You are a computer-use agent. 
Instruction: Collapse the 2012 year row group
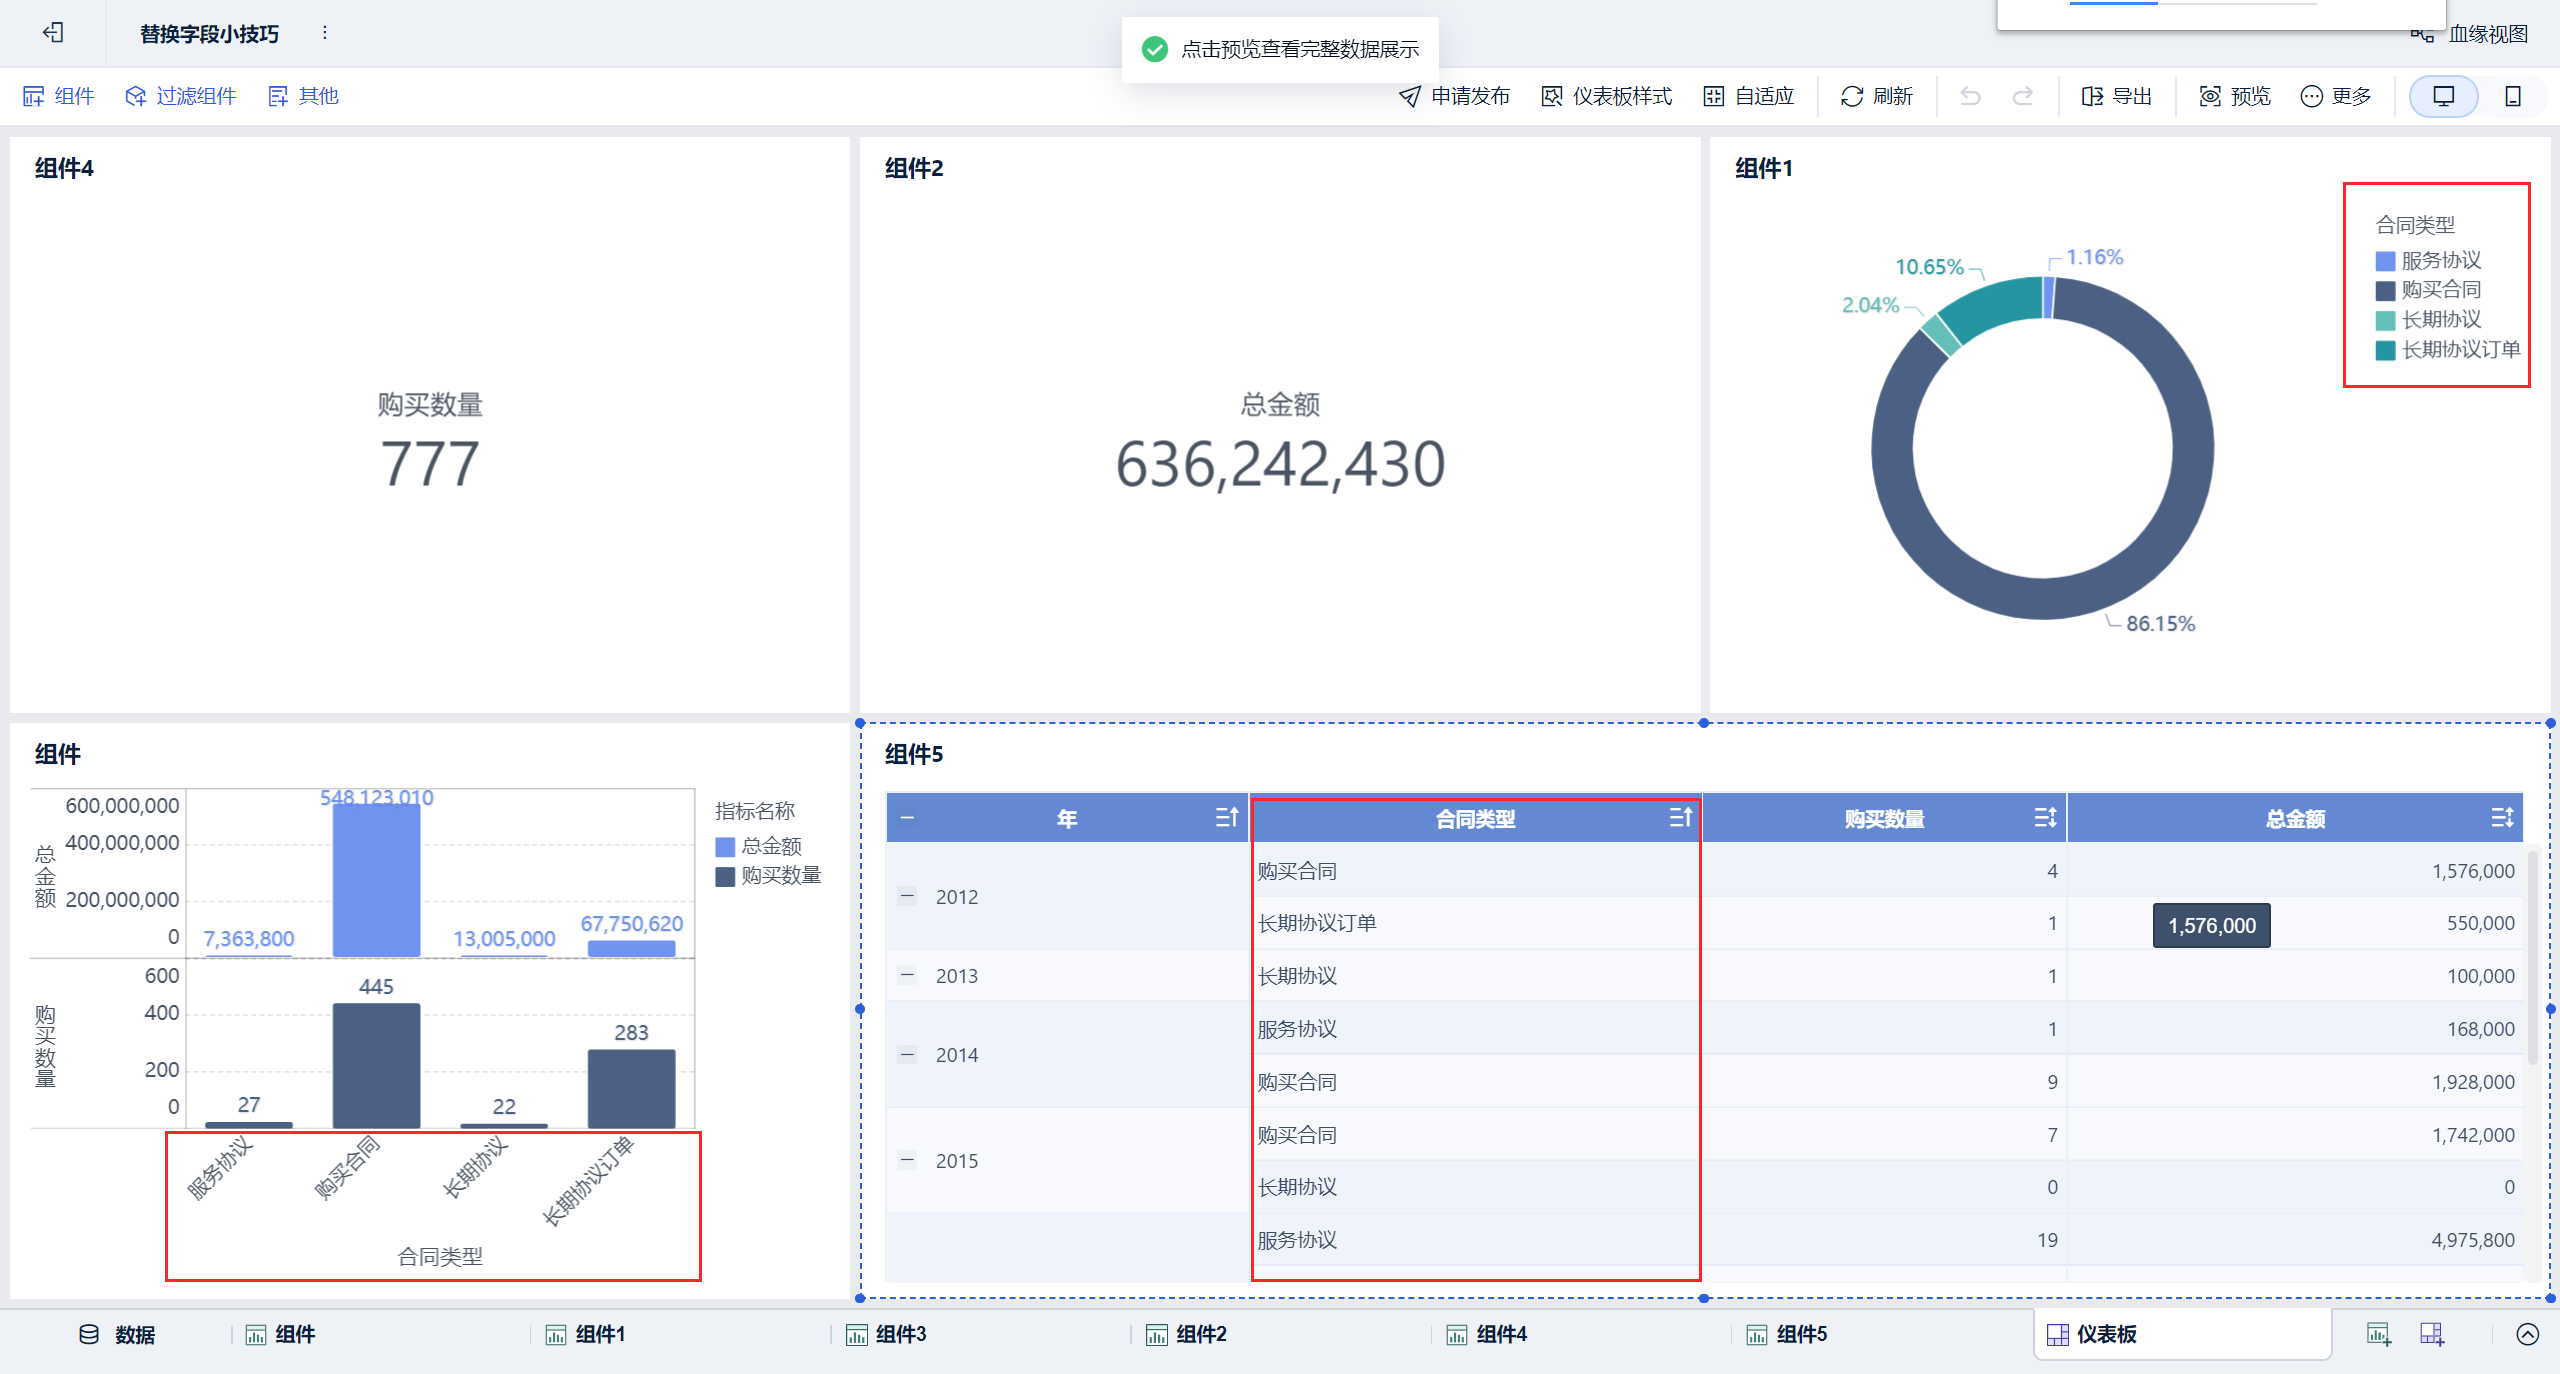pos(907,897)
